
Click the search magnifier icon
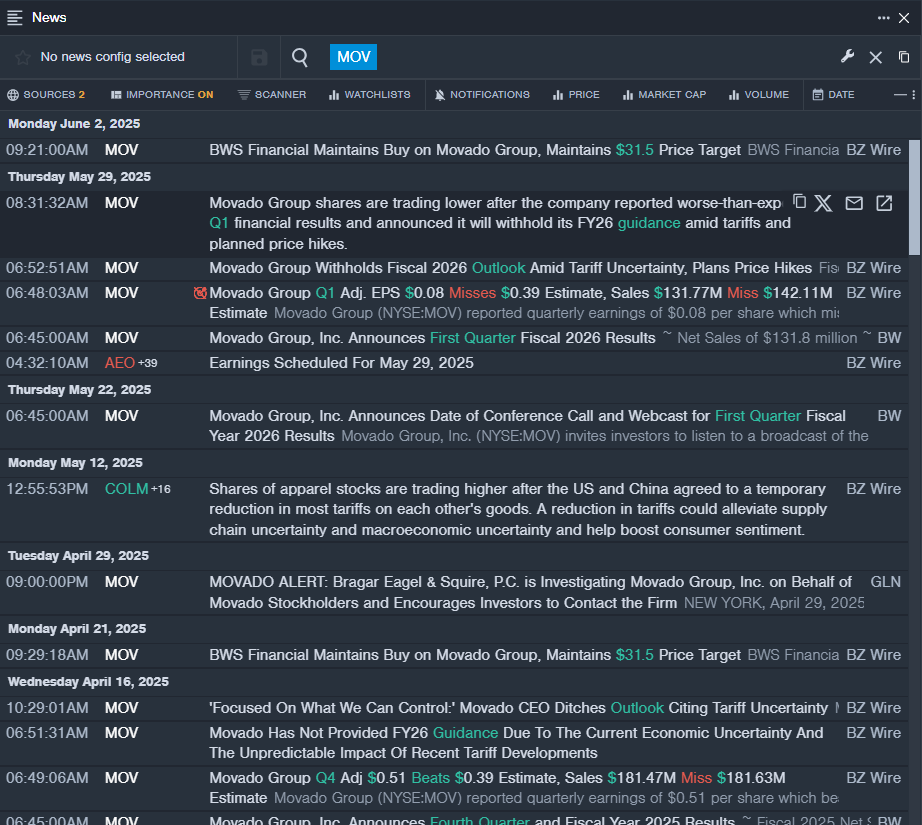(300, 57)
